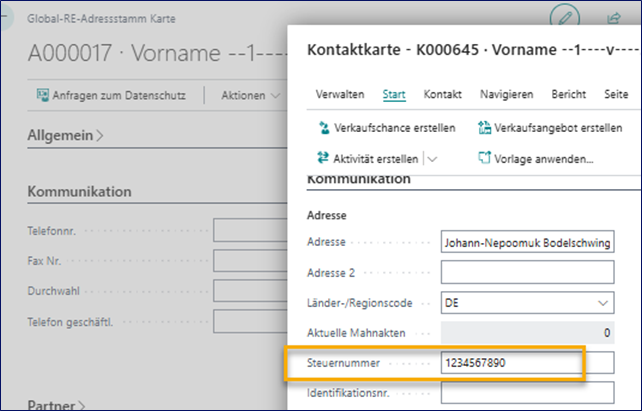
Task: Click the A000017 page title
Action: [x=157, y=53]
